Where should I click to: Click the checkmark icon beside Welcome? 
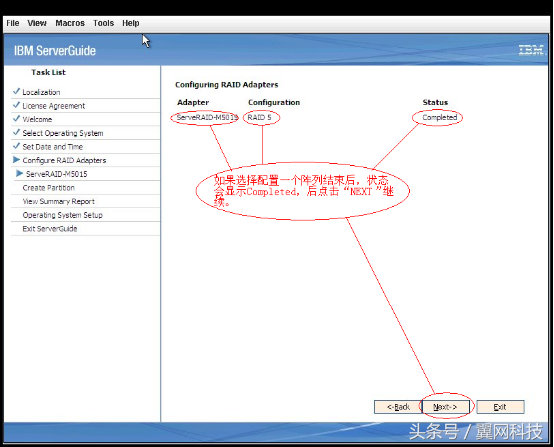click(16, 118)
